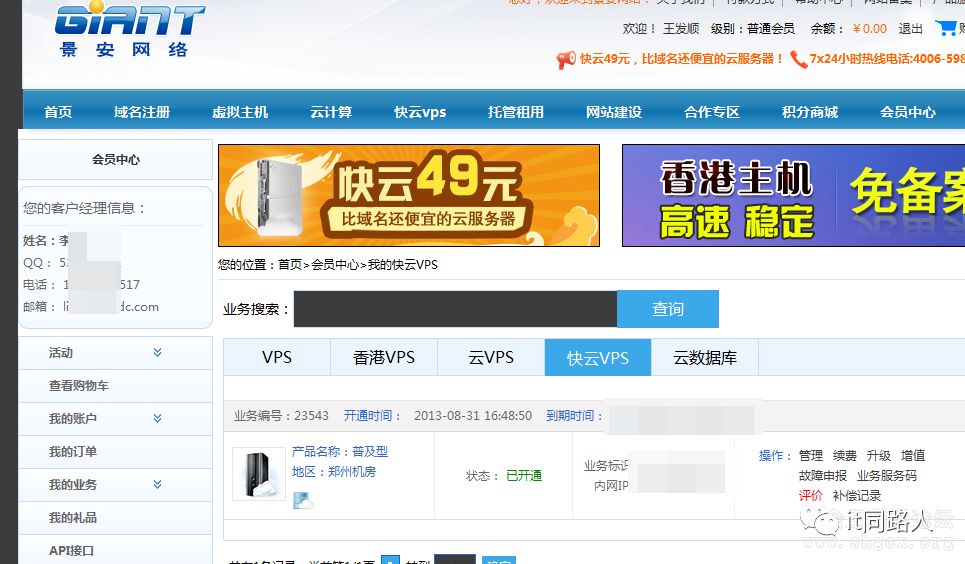Expand the 我的账户 sidebar section
965x564 pixels.
click(157, 419)
